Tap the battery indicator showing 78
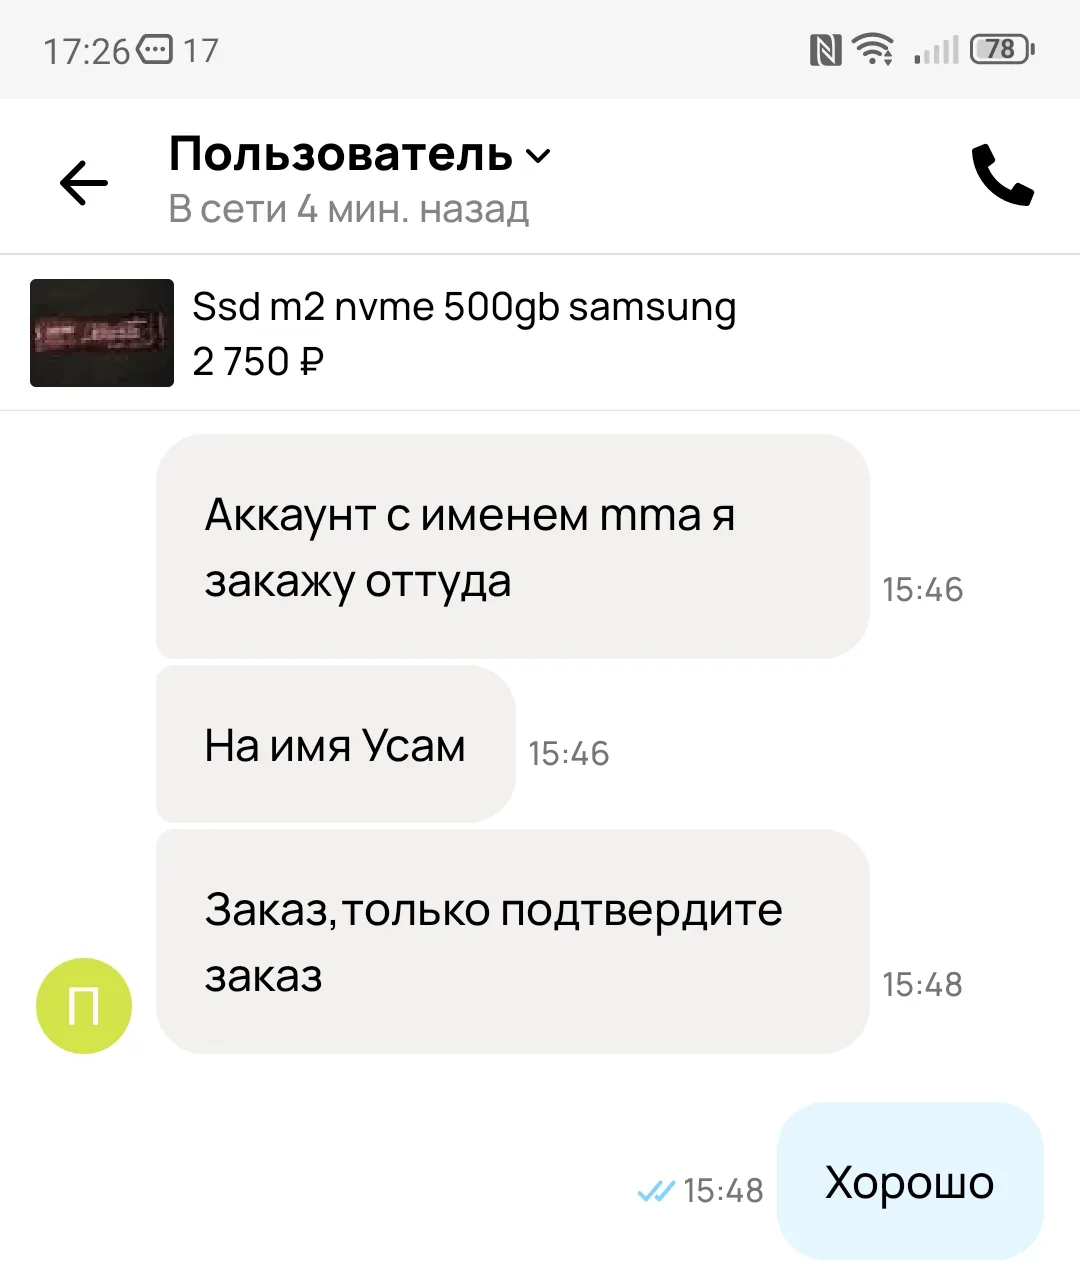The height and width of the screenshot is (1280, 1080). [1002, 49]
